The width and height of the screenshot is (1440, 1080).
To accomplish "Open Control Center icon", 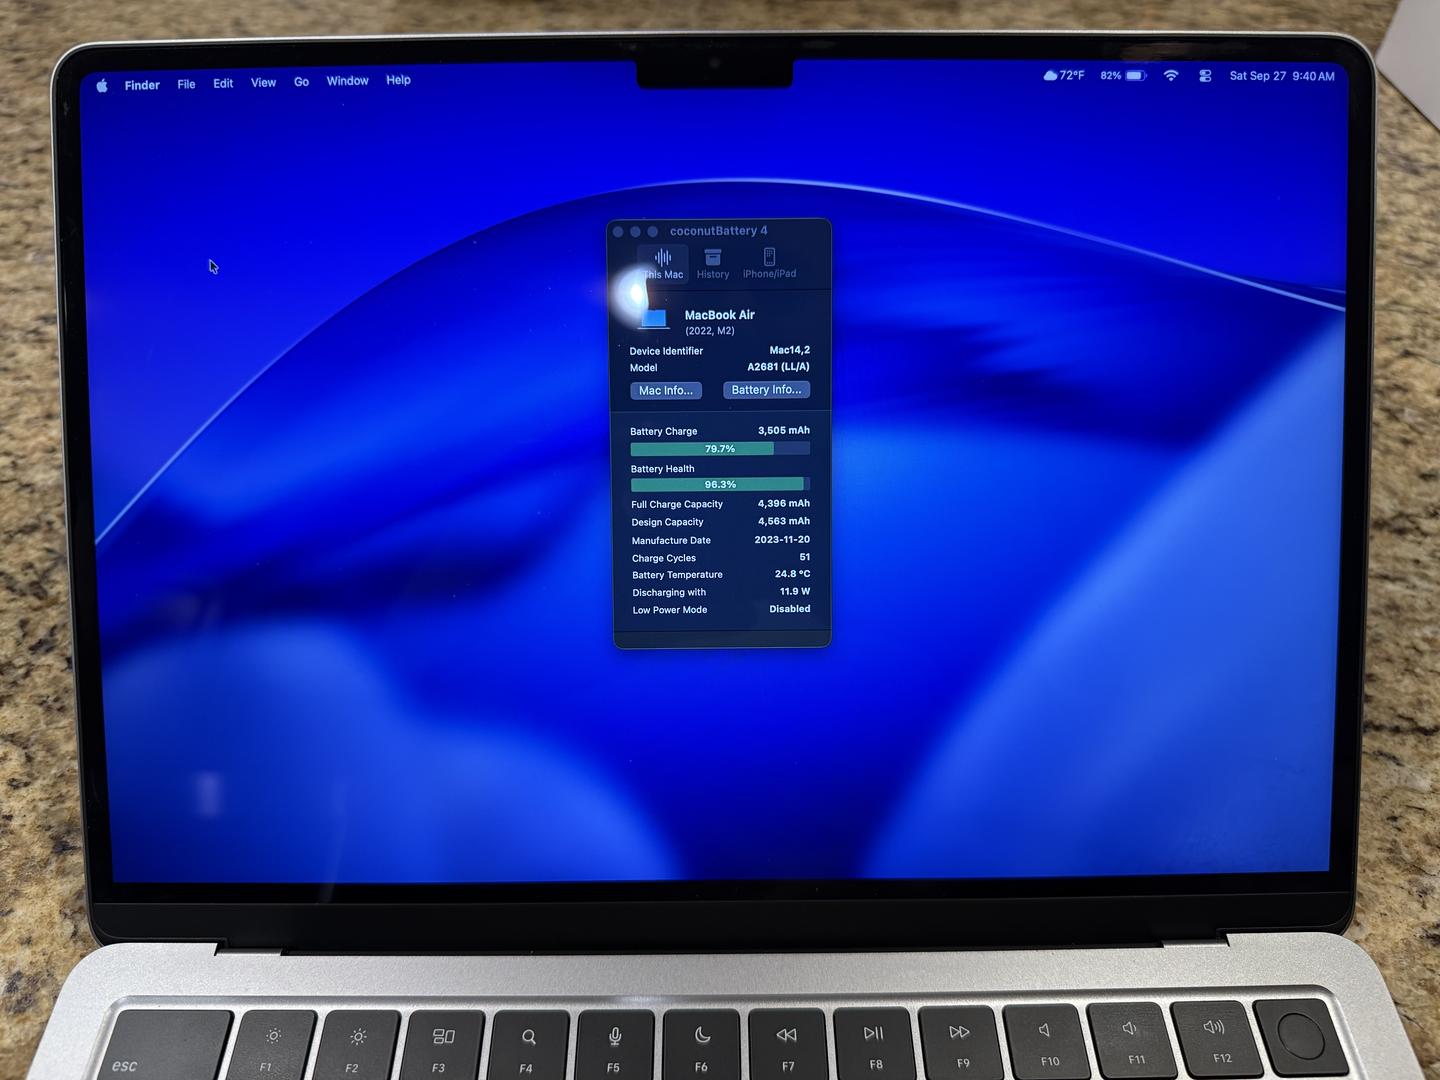I will (1205, 75).
